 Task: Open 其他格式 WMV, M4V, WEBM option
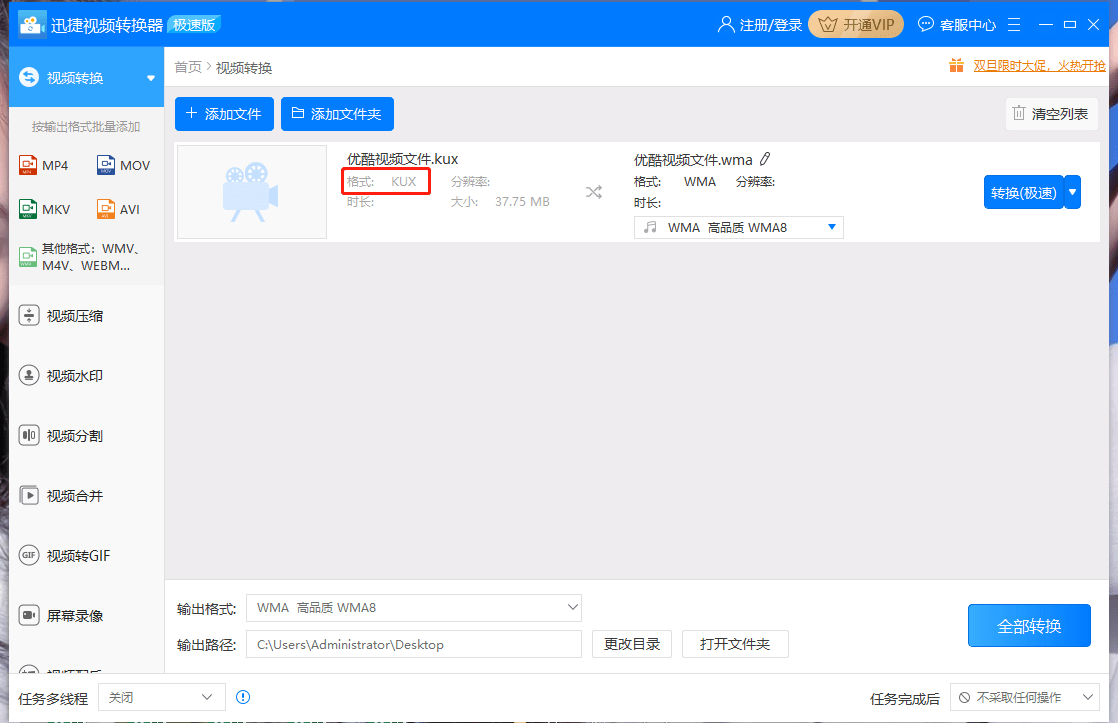click(80, 257)
